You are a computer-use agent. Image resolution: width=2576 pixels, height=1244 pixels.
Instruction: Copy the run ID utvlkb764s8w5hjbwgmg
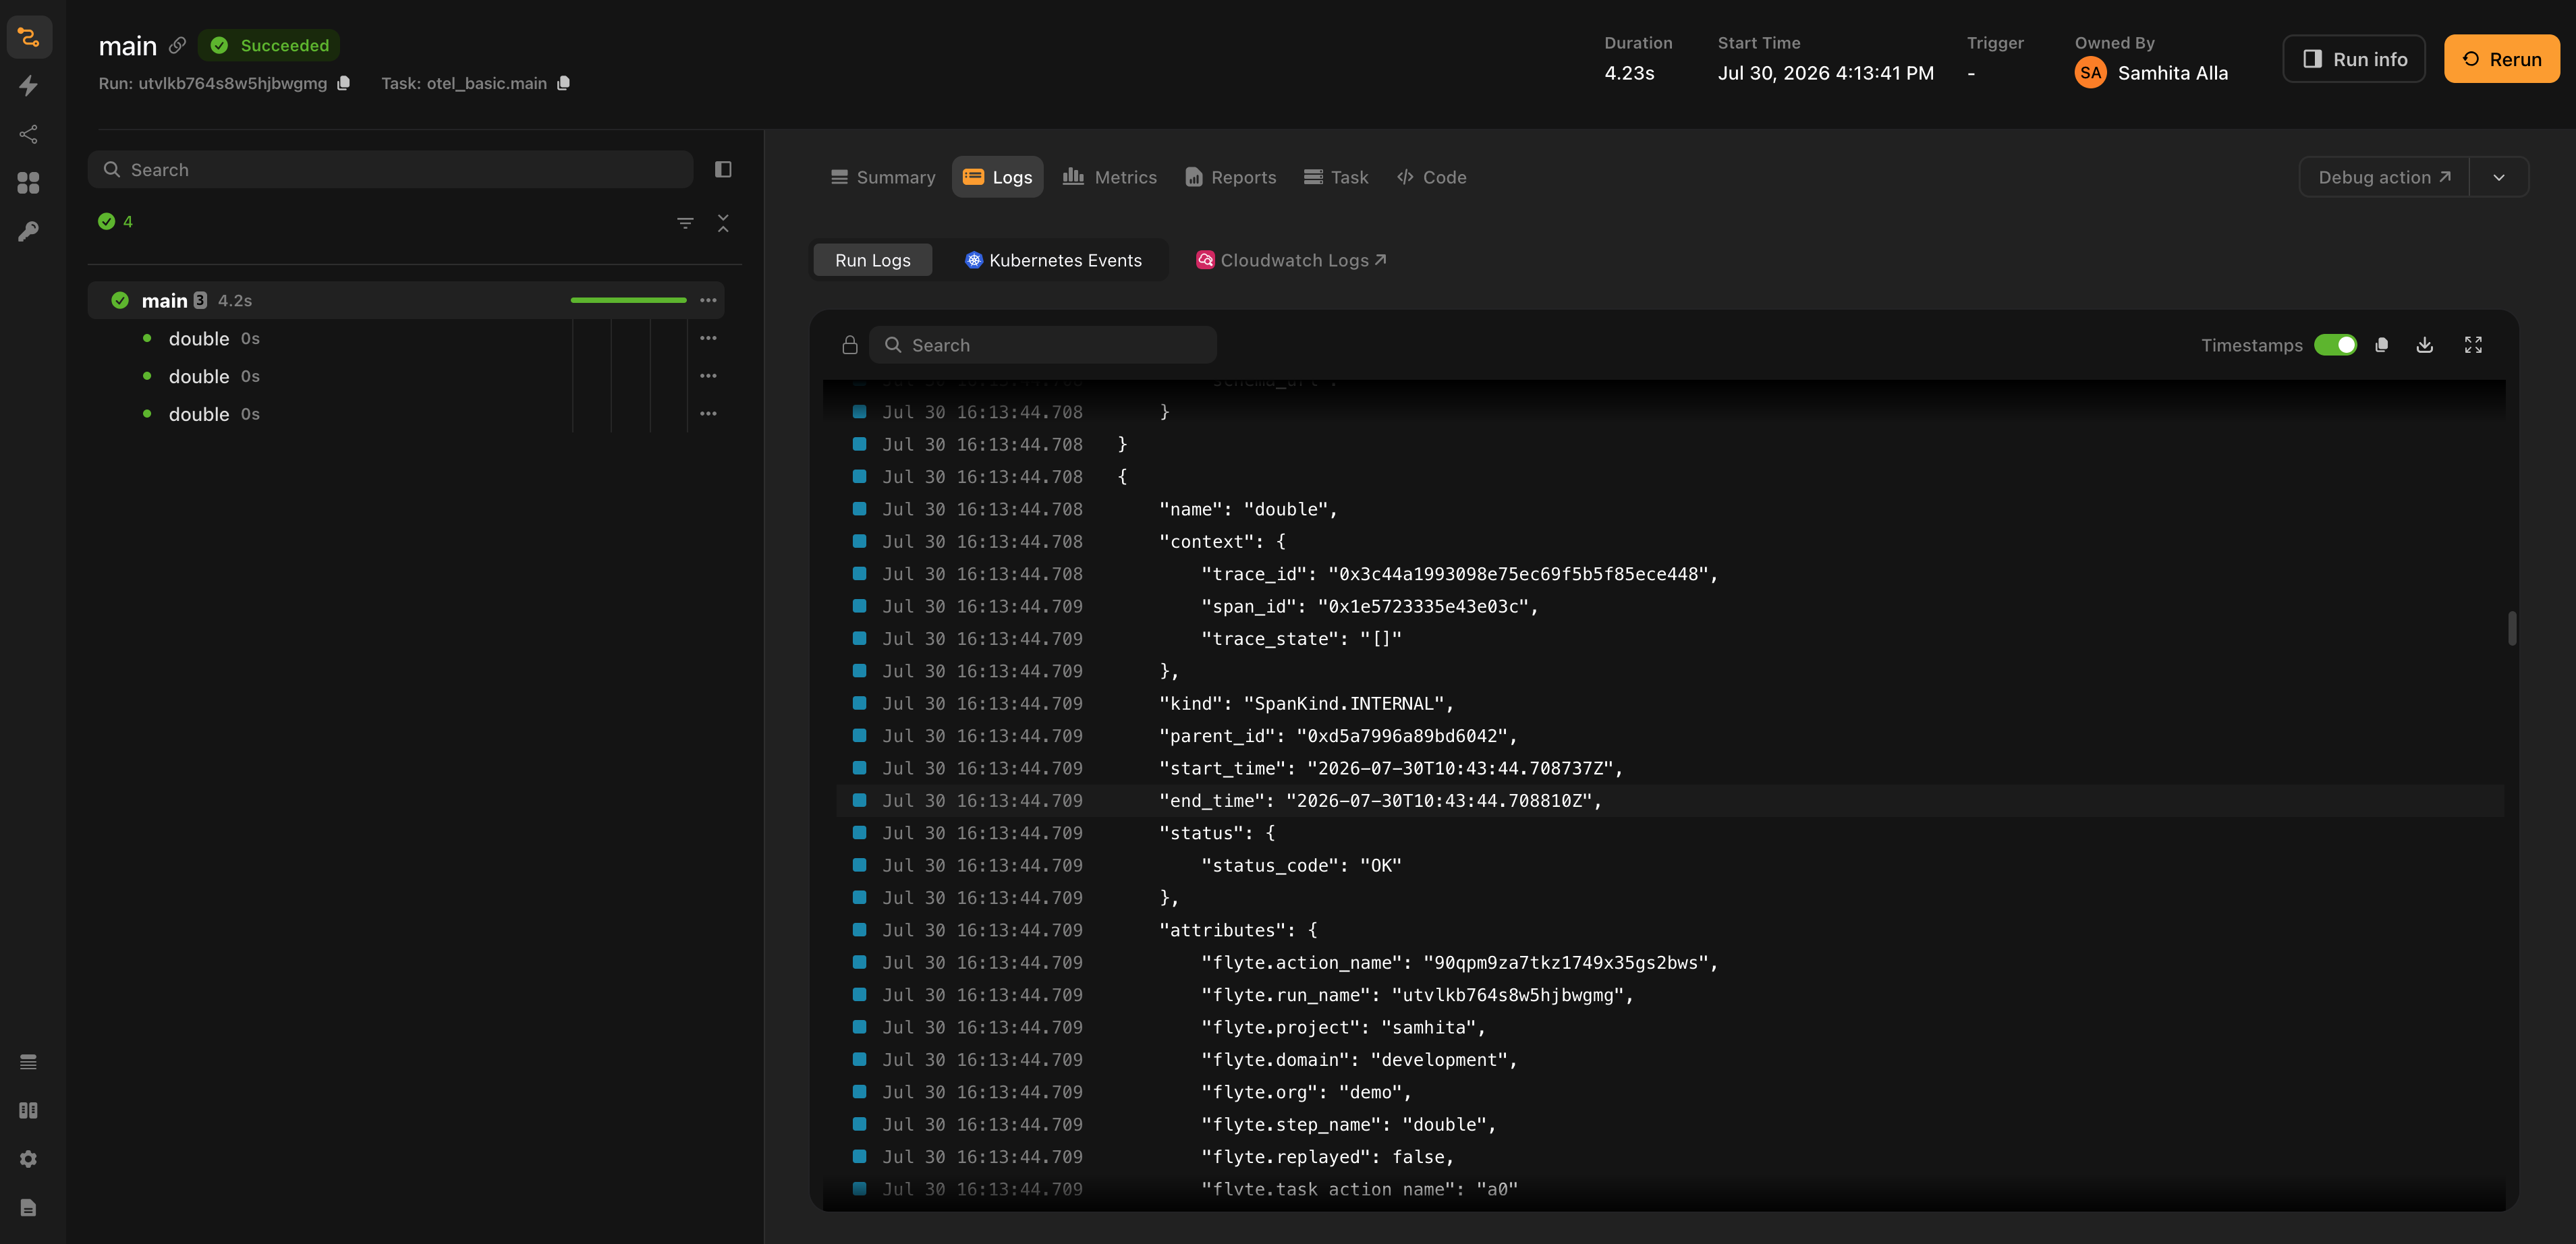coord(344,83)
